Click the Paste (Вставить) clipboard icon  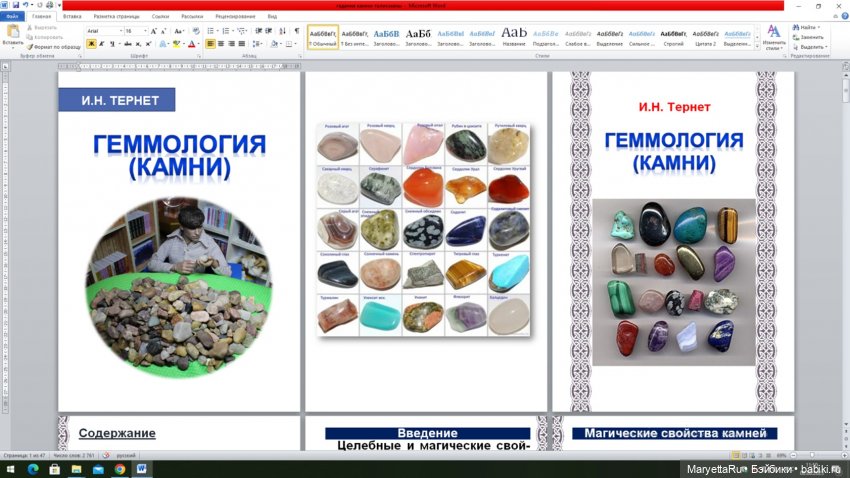(13, 33)
